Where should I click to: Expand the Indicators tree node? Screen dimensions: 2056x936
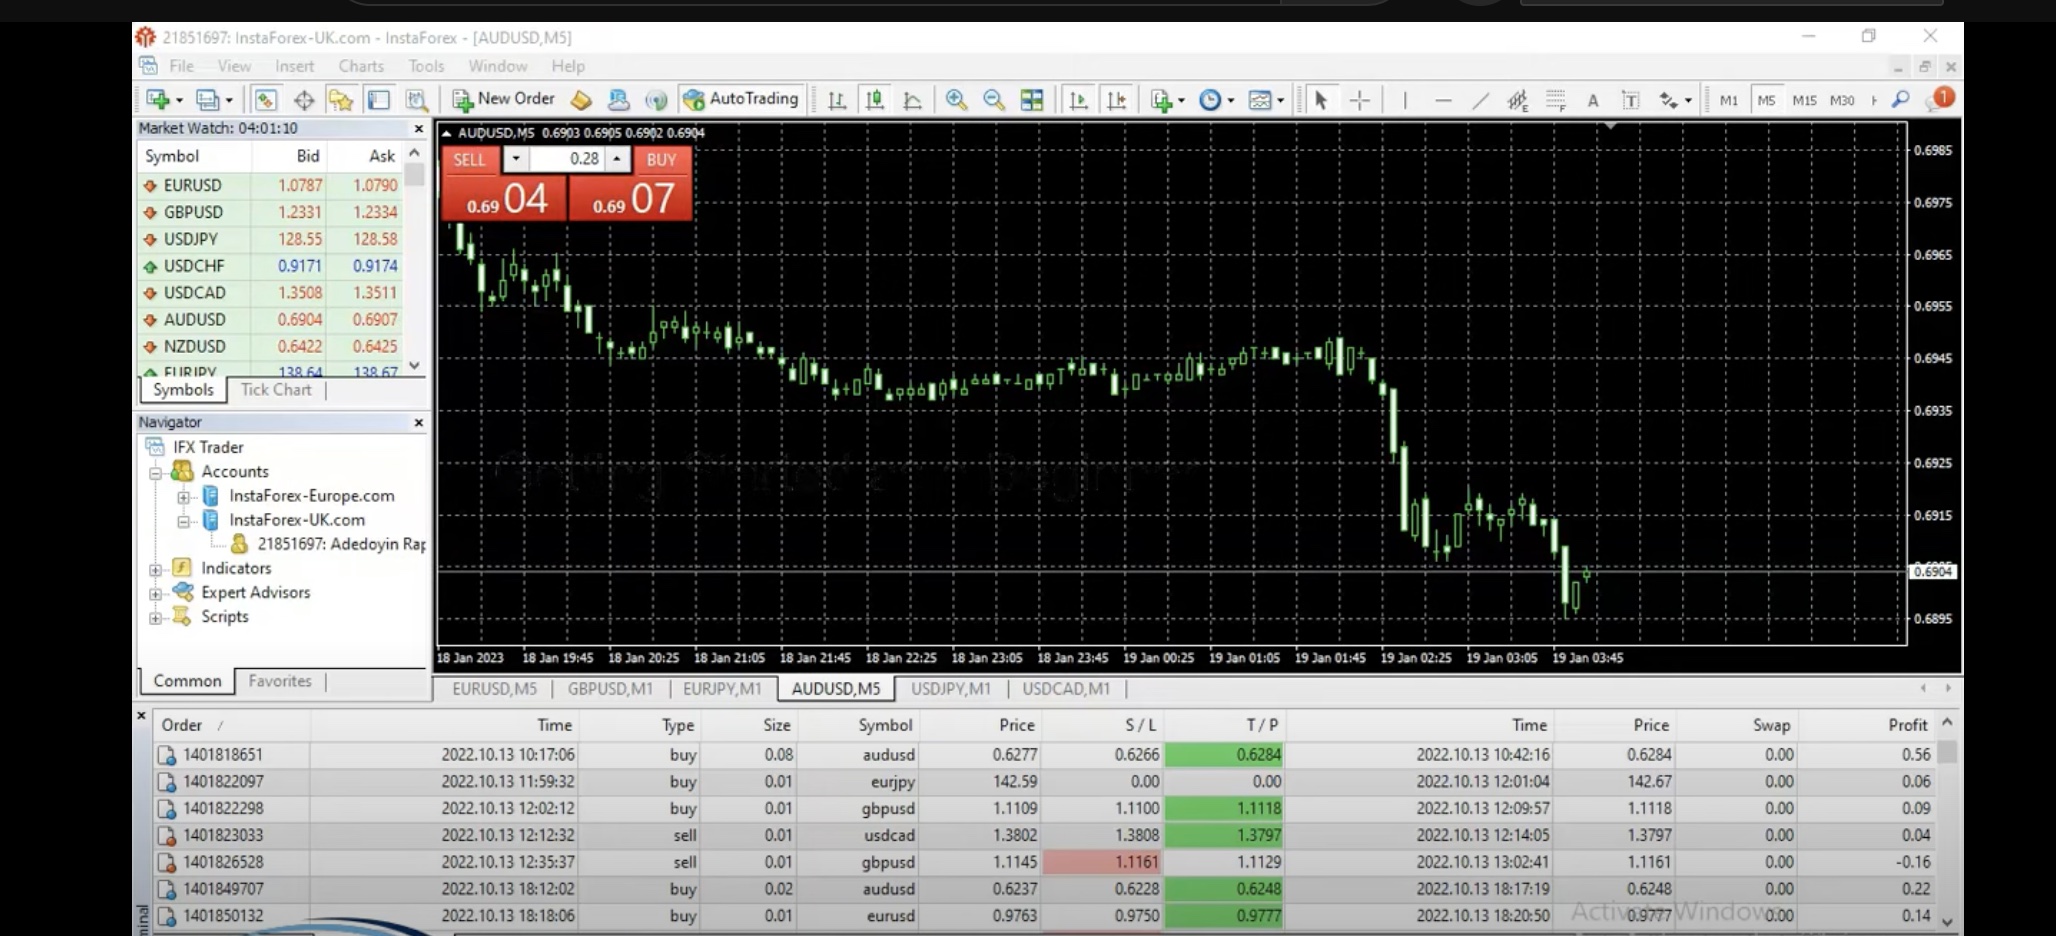tap(156, 569)
